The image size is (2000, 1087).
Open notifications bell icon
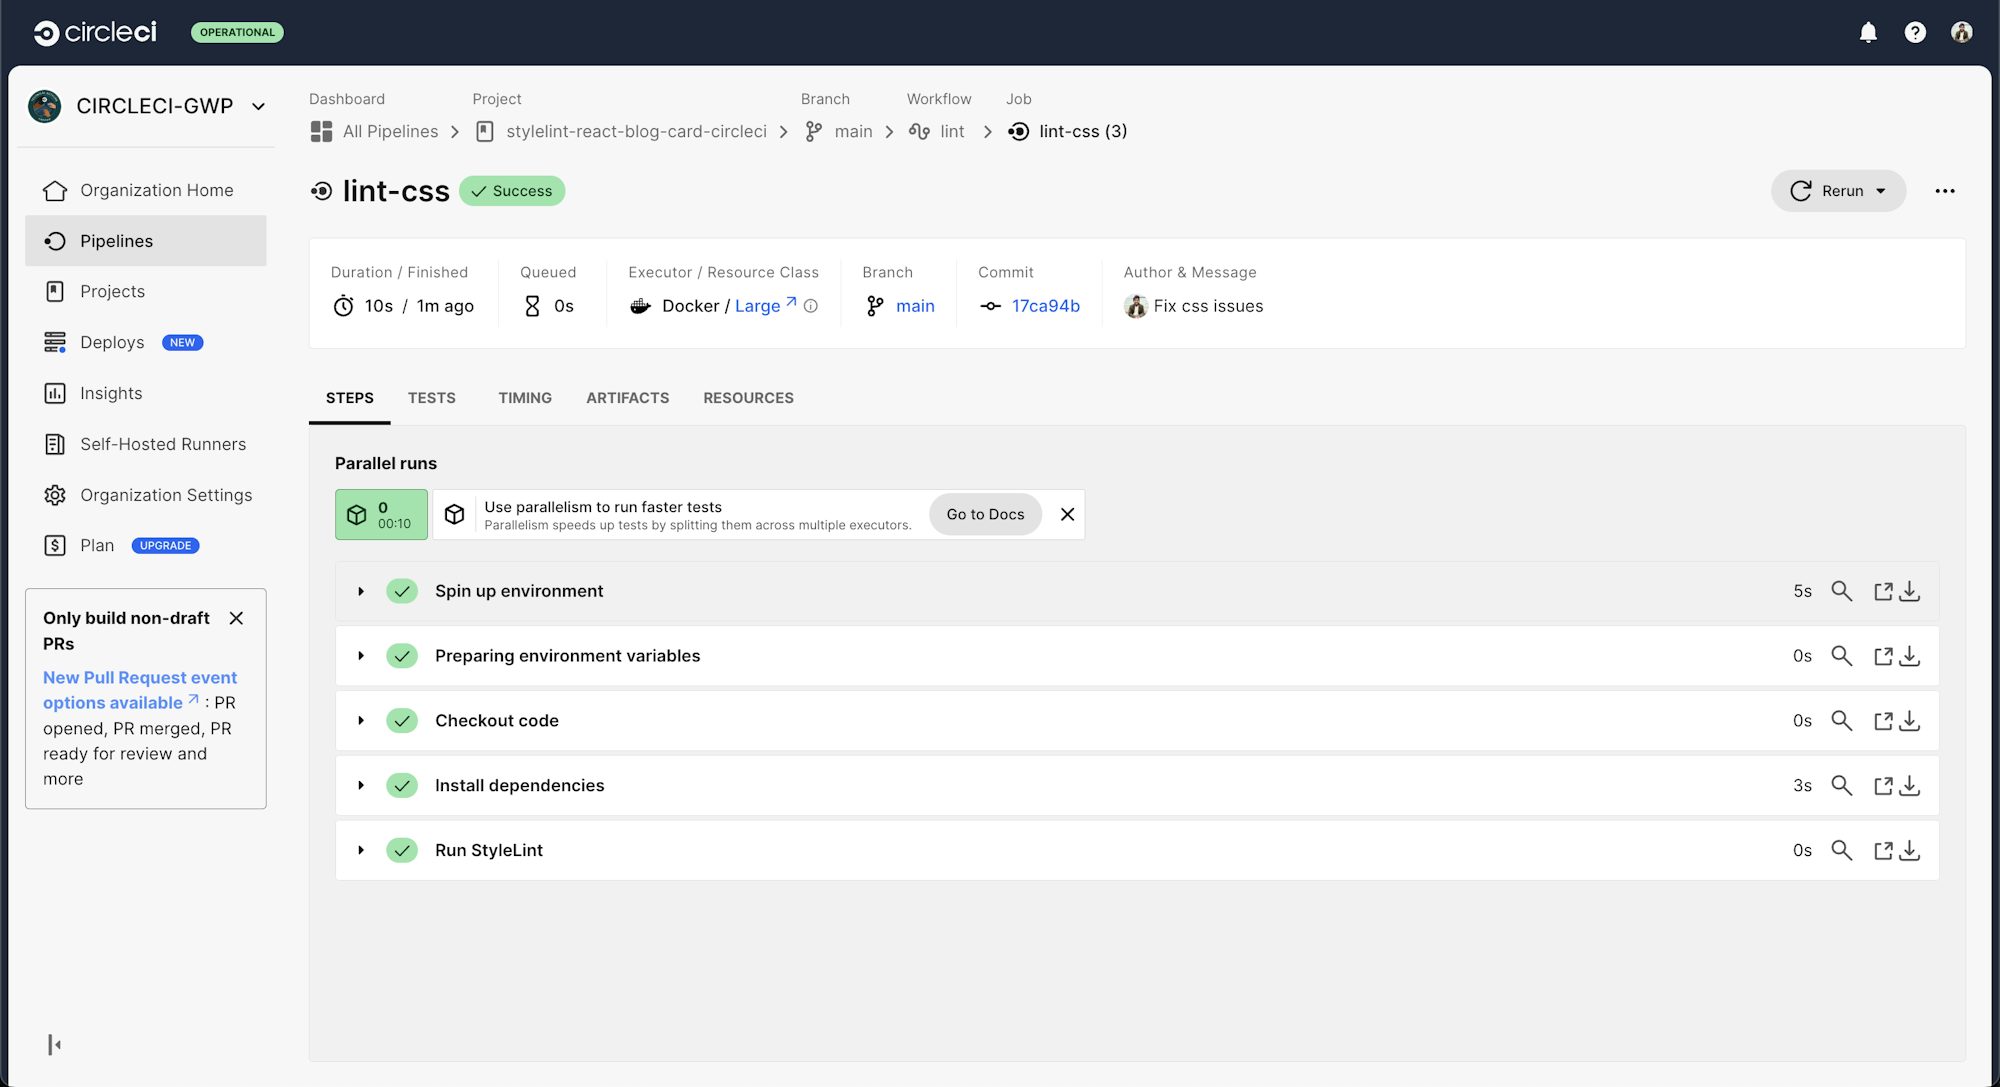(1868, 32)
